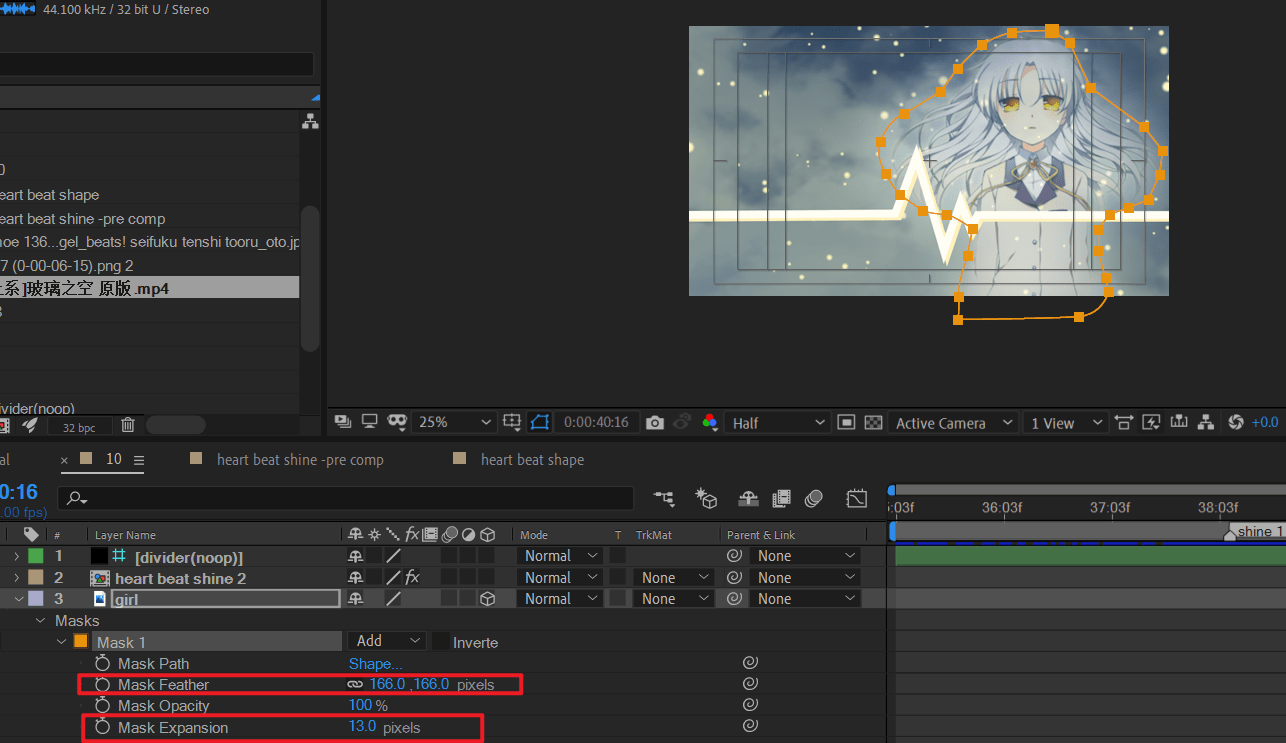Open the 1 View layout dropdown
1286x743 pixels.
(1066, 423)
